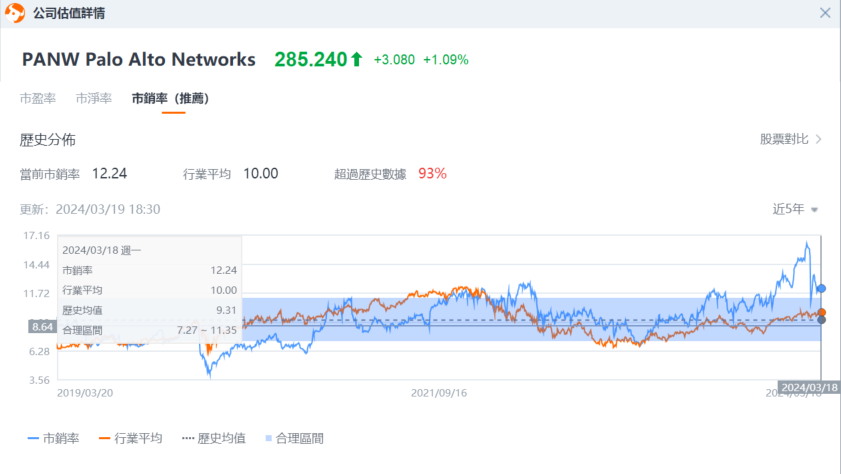Select the 市銷率 (推薦) tab
Screen dimensions: 841x474
tap(171, 99)
